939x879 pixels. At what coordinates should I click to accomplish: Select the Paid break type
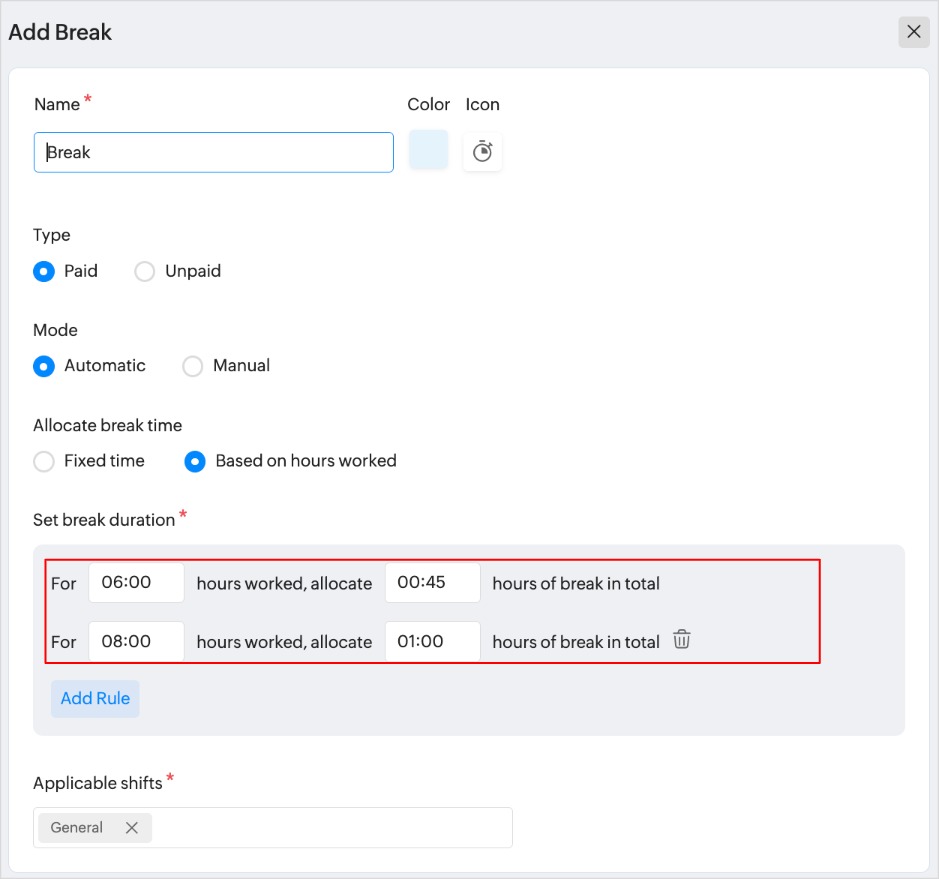44,271
